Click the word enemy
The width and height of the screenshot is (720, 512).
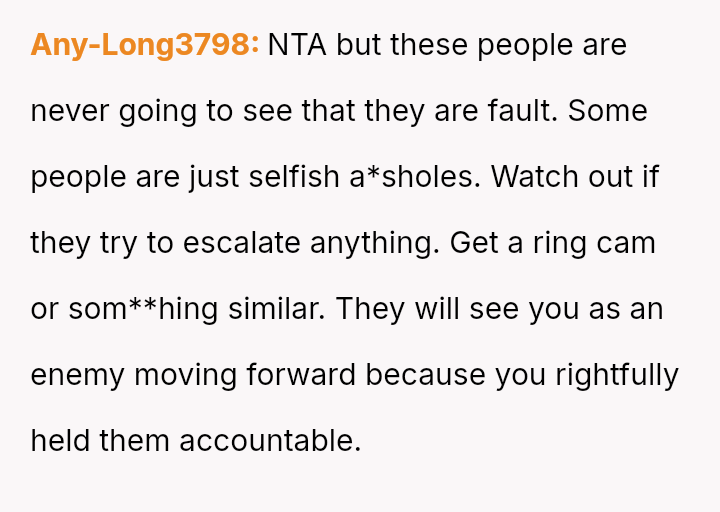click(x=77, y=375)
